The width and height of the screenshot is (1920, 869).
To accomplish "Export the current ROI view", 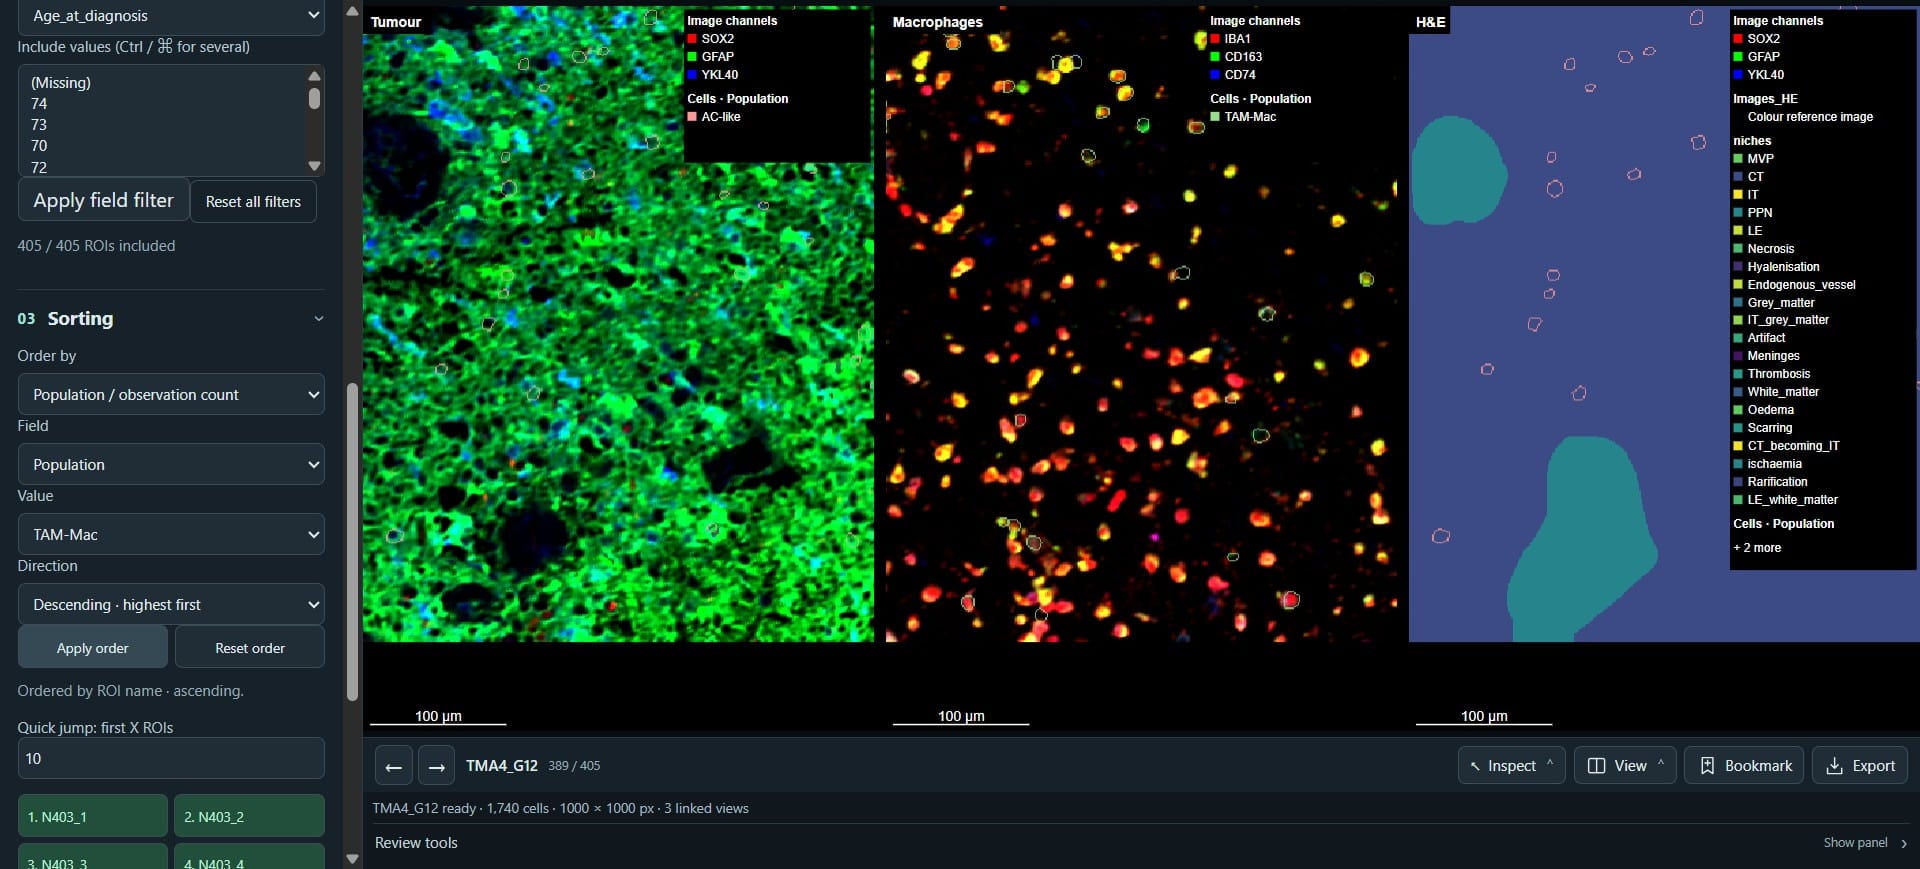I will 1860,765.
